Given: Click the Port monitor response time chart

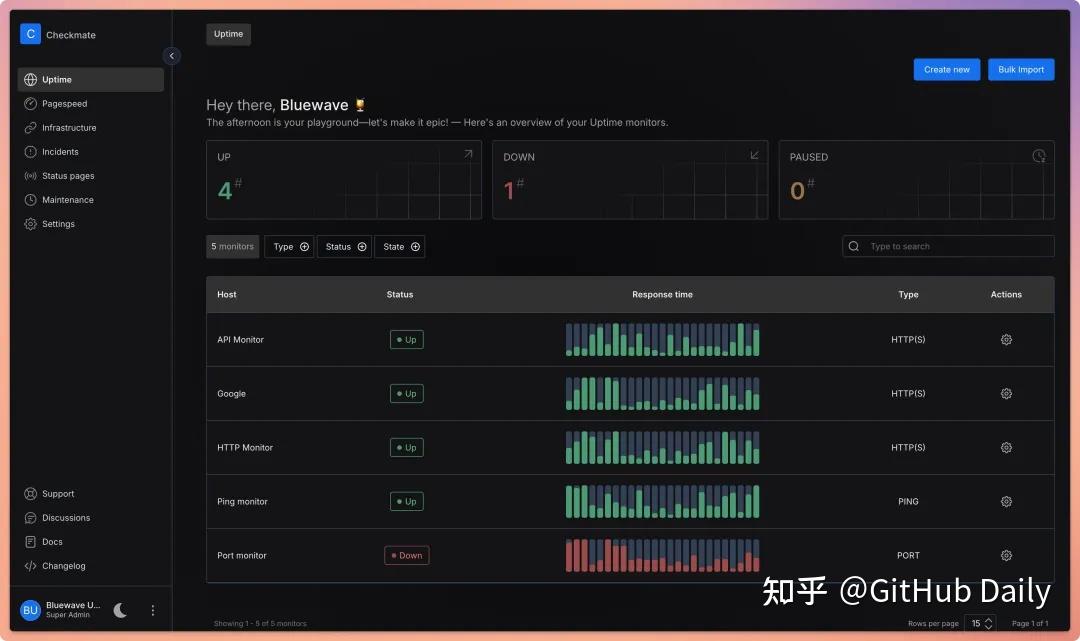Looking at the screenshot, I should (x=662, y=556).
